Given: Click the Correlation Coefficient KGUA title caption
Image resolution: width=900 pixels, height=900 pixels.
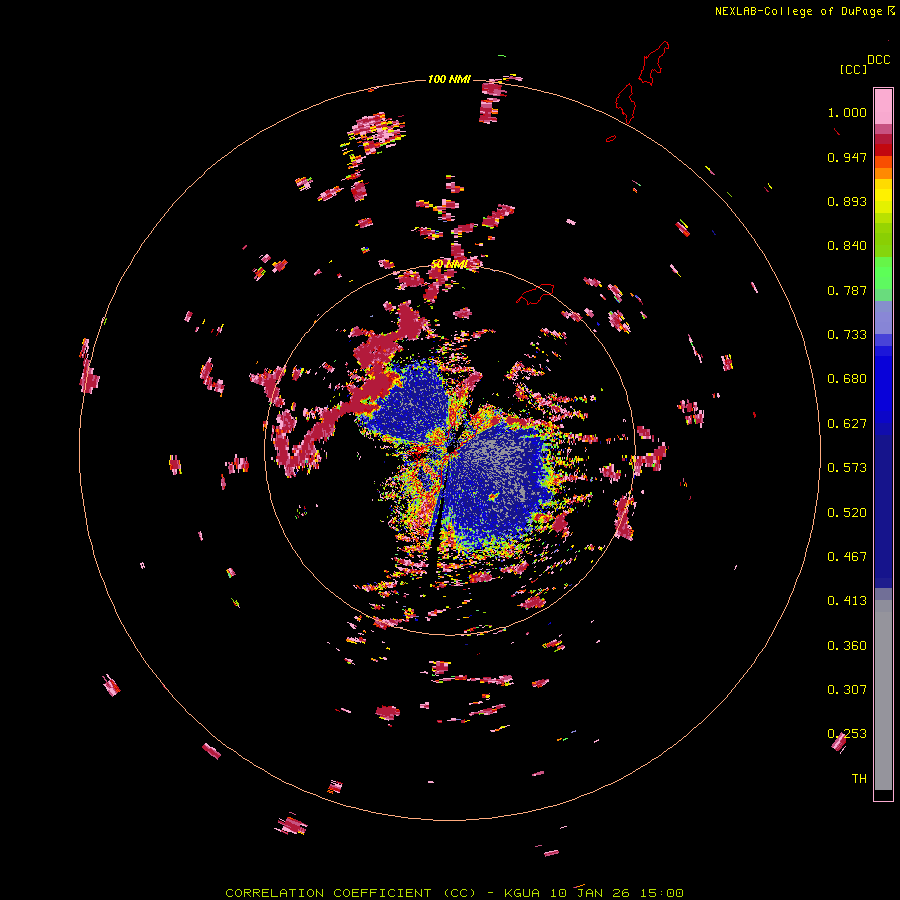Looking at the screenshot, I should 454,893.
